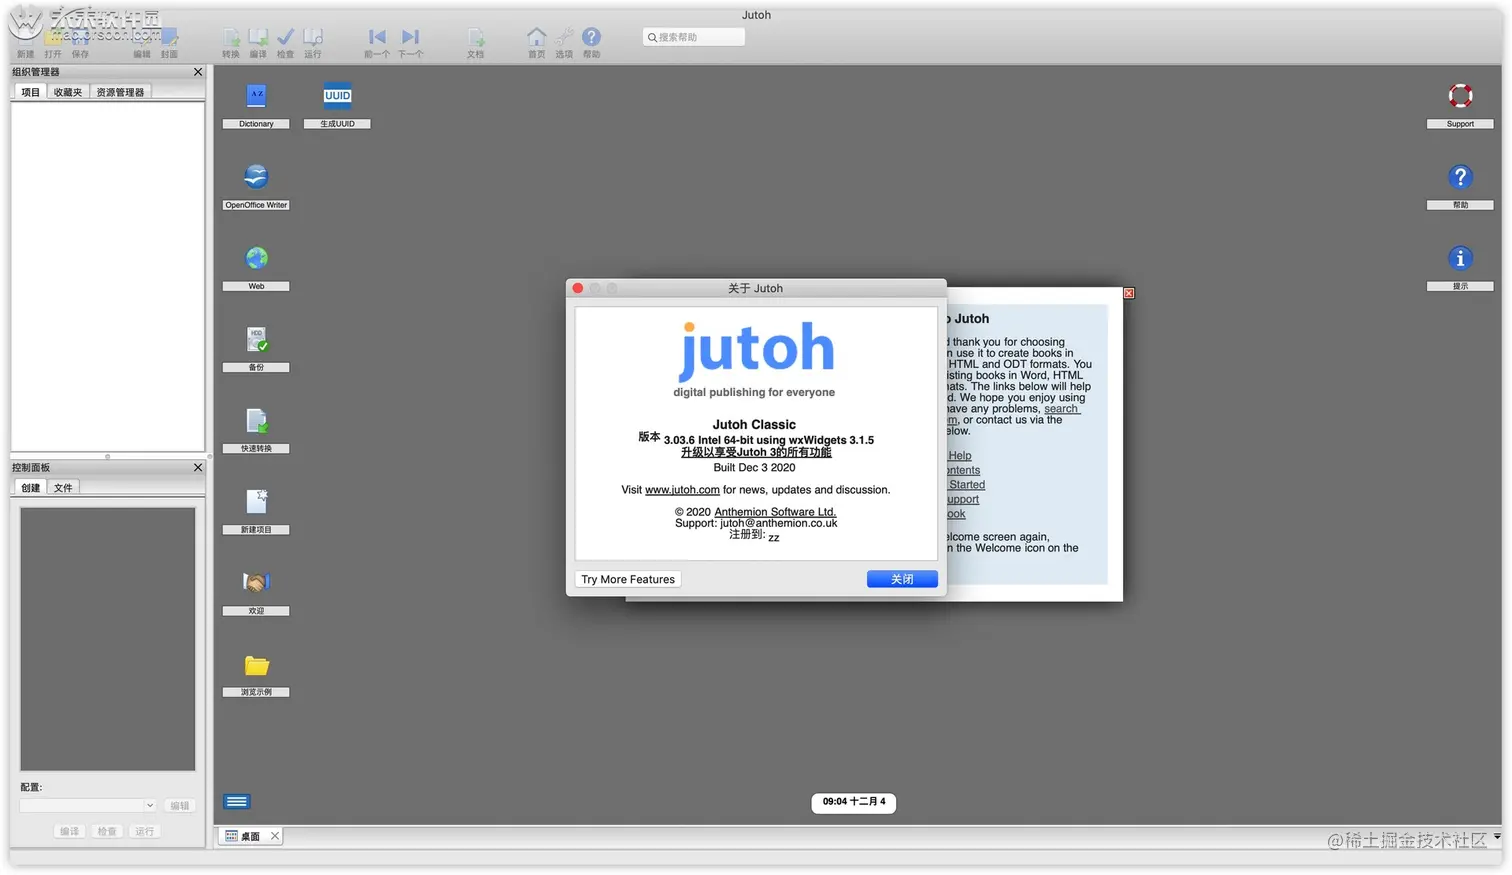Click the 运行 (Run) toolbar icon
Viewport: 1512px width, 875px height.
click(x=313, y=42)
